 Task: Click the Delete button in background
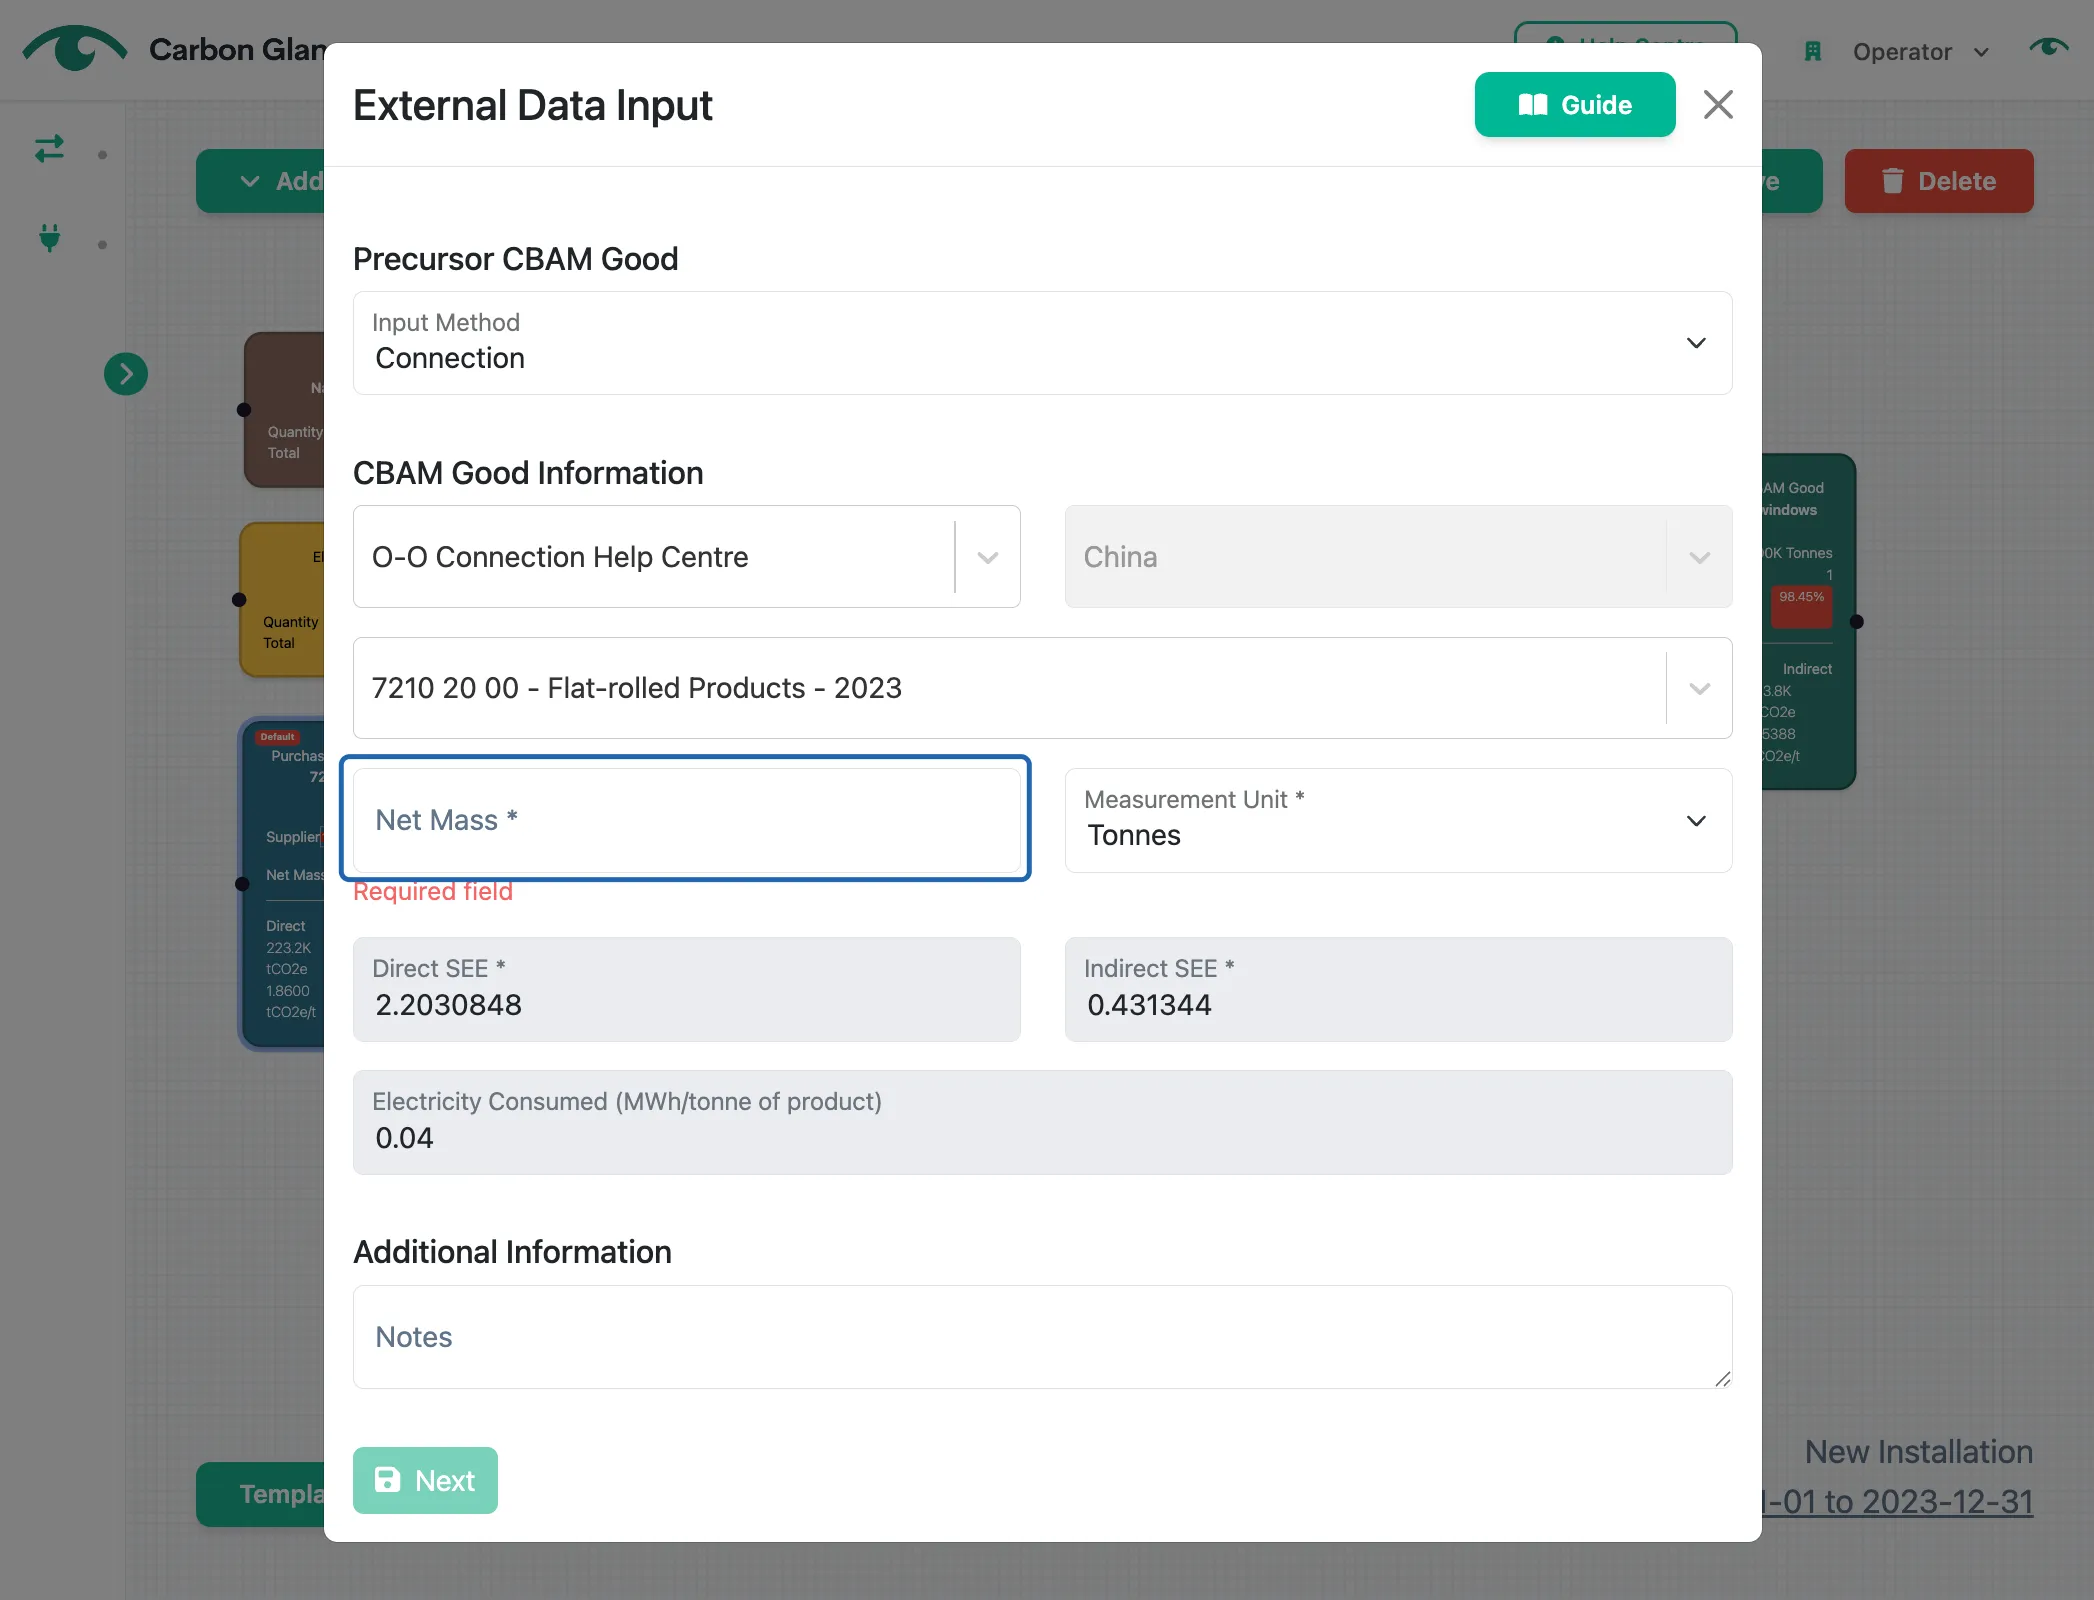1938,181
